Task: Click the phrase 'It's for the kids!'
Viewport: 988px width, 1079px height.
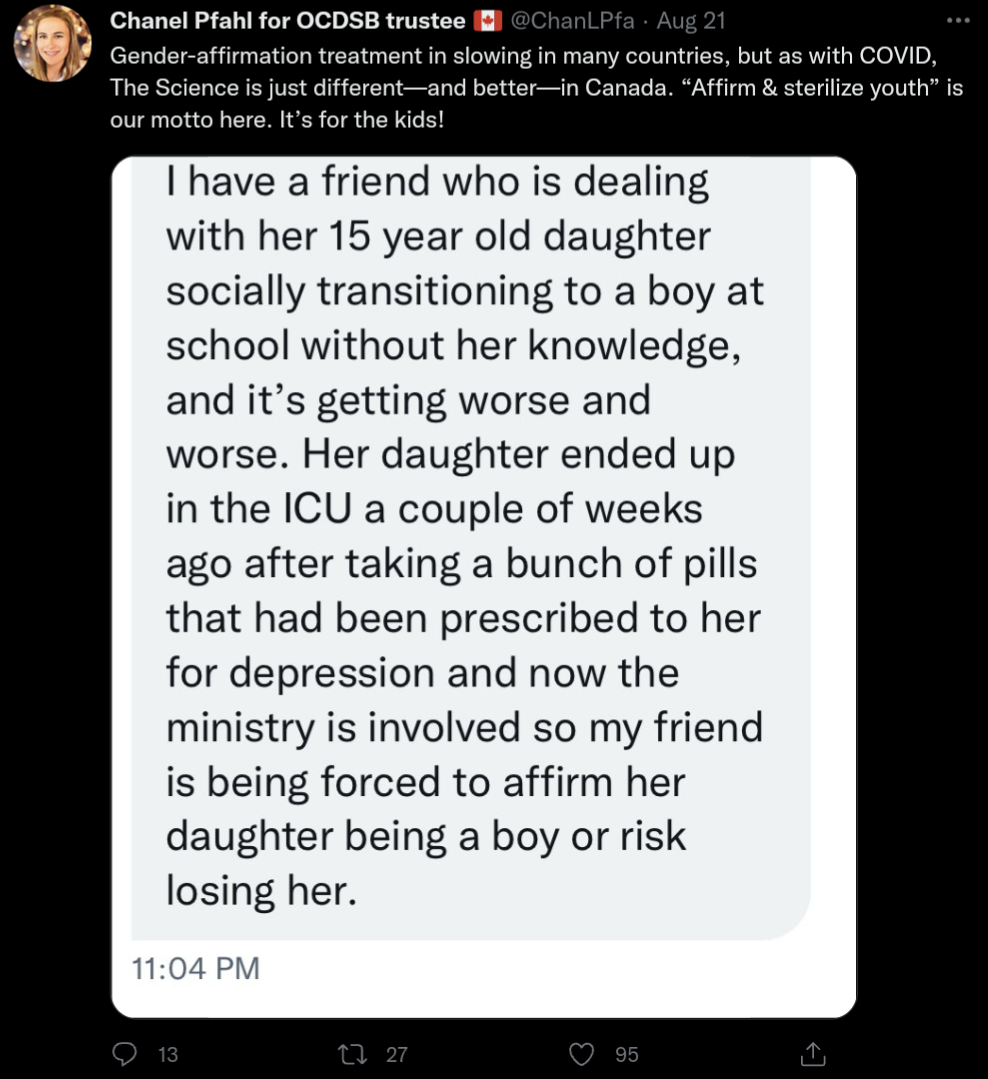Action: [361, 120]
